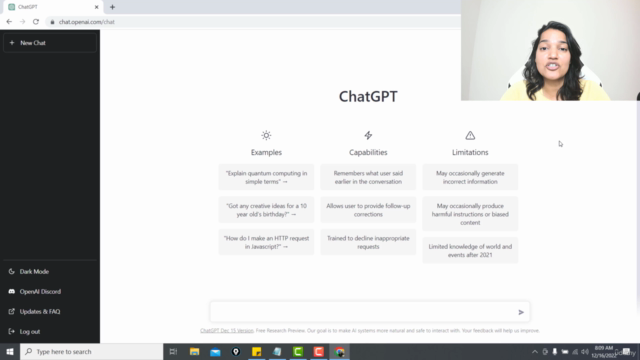Click the crescent moon icon beside Dark Mode

(x=11, y=271)
